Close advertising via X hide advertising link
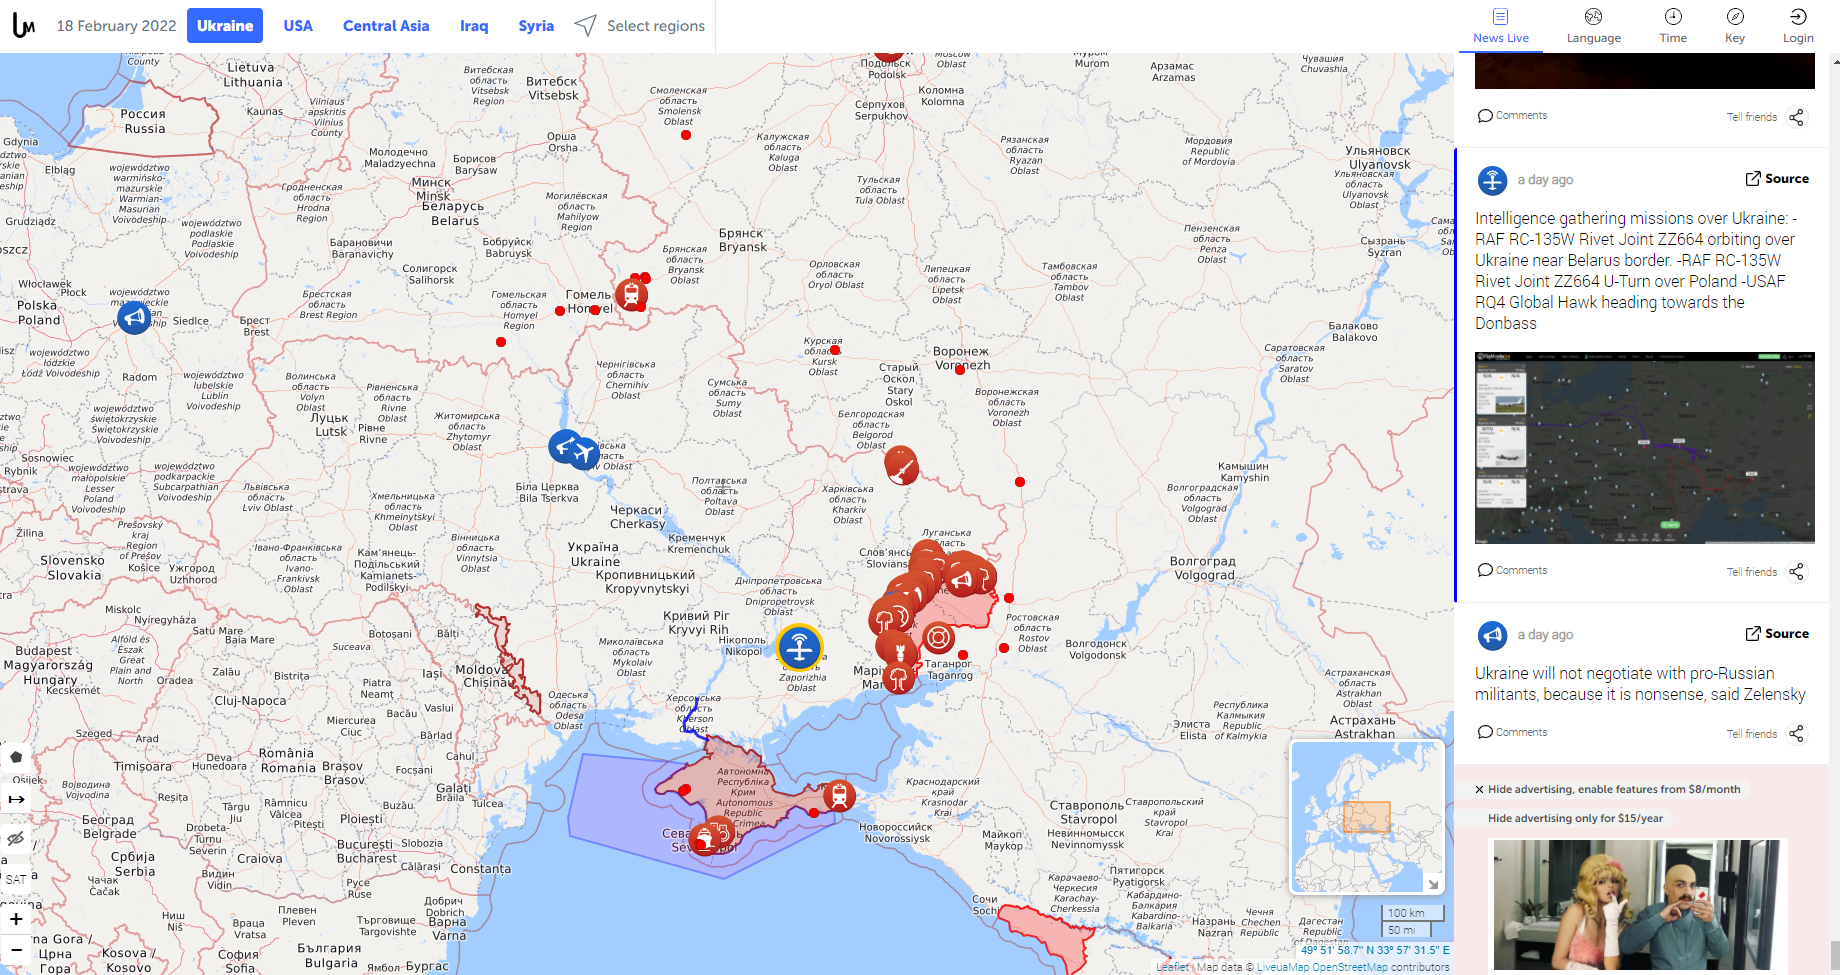1840x975 pixels. click(1607, 789)
